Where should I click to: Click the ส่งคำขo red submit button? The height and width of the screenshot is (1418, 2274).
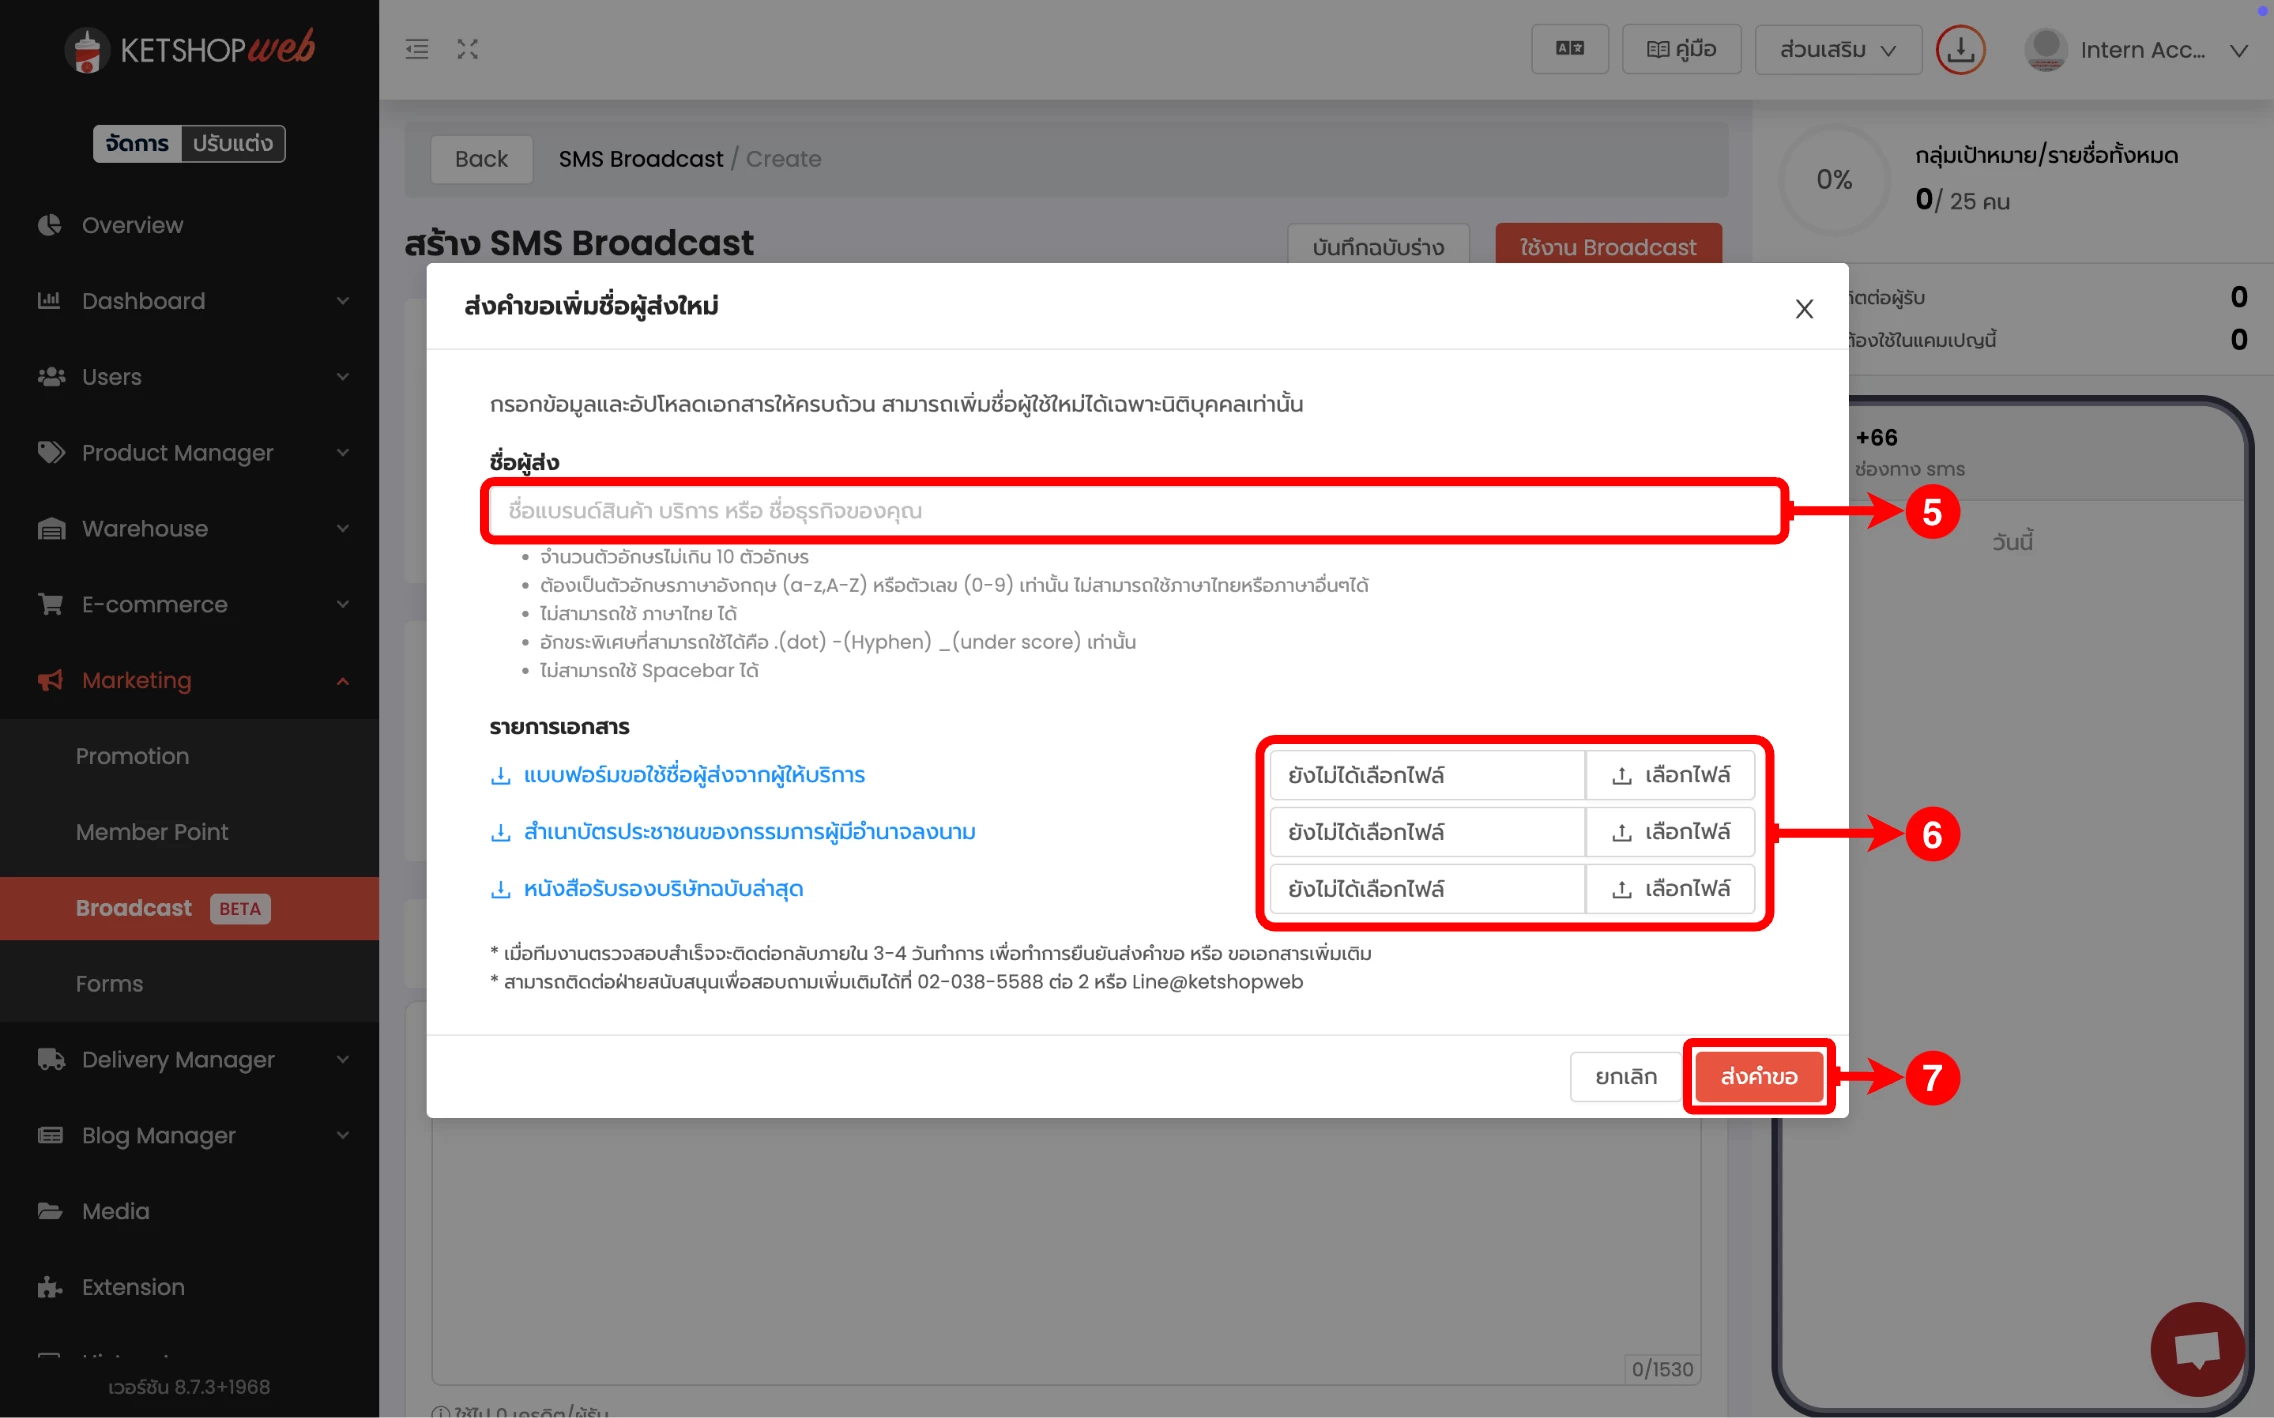(x=1758, y=1076)
